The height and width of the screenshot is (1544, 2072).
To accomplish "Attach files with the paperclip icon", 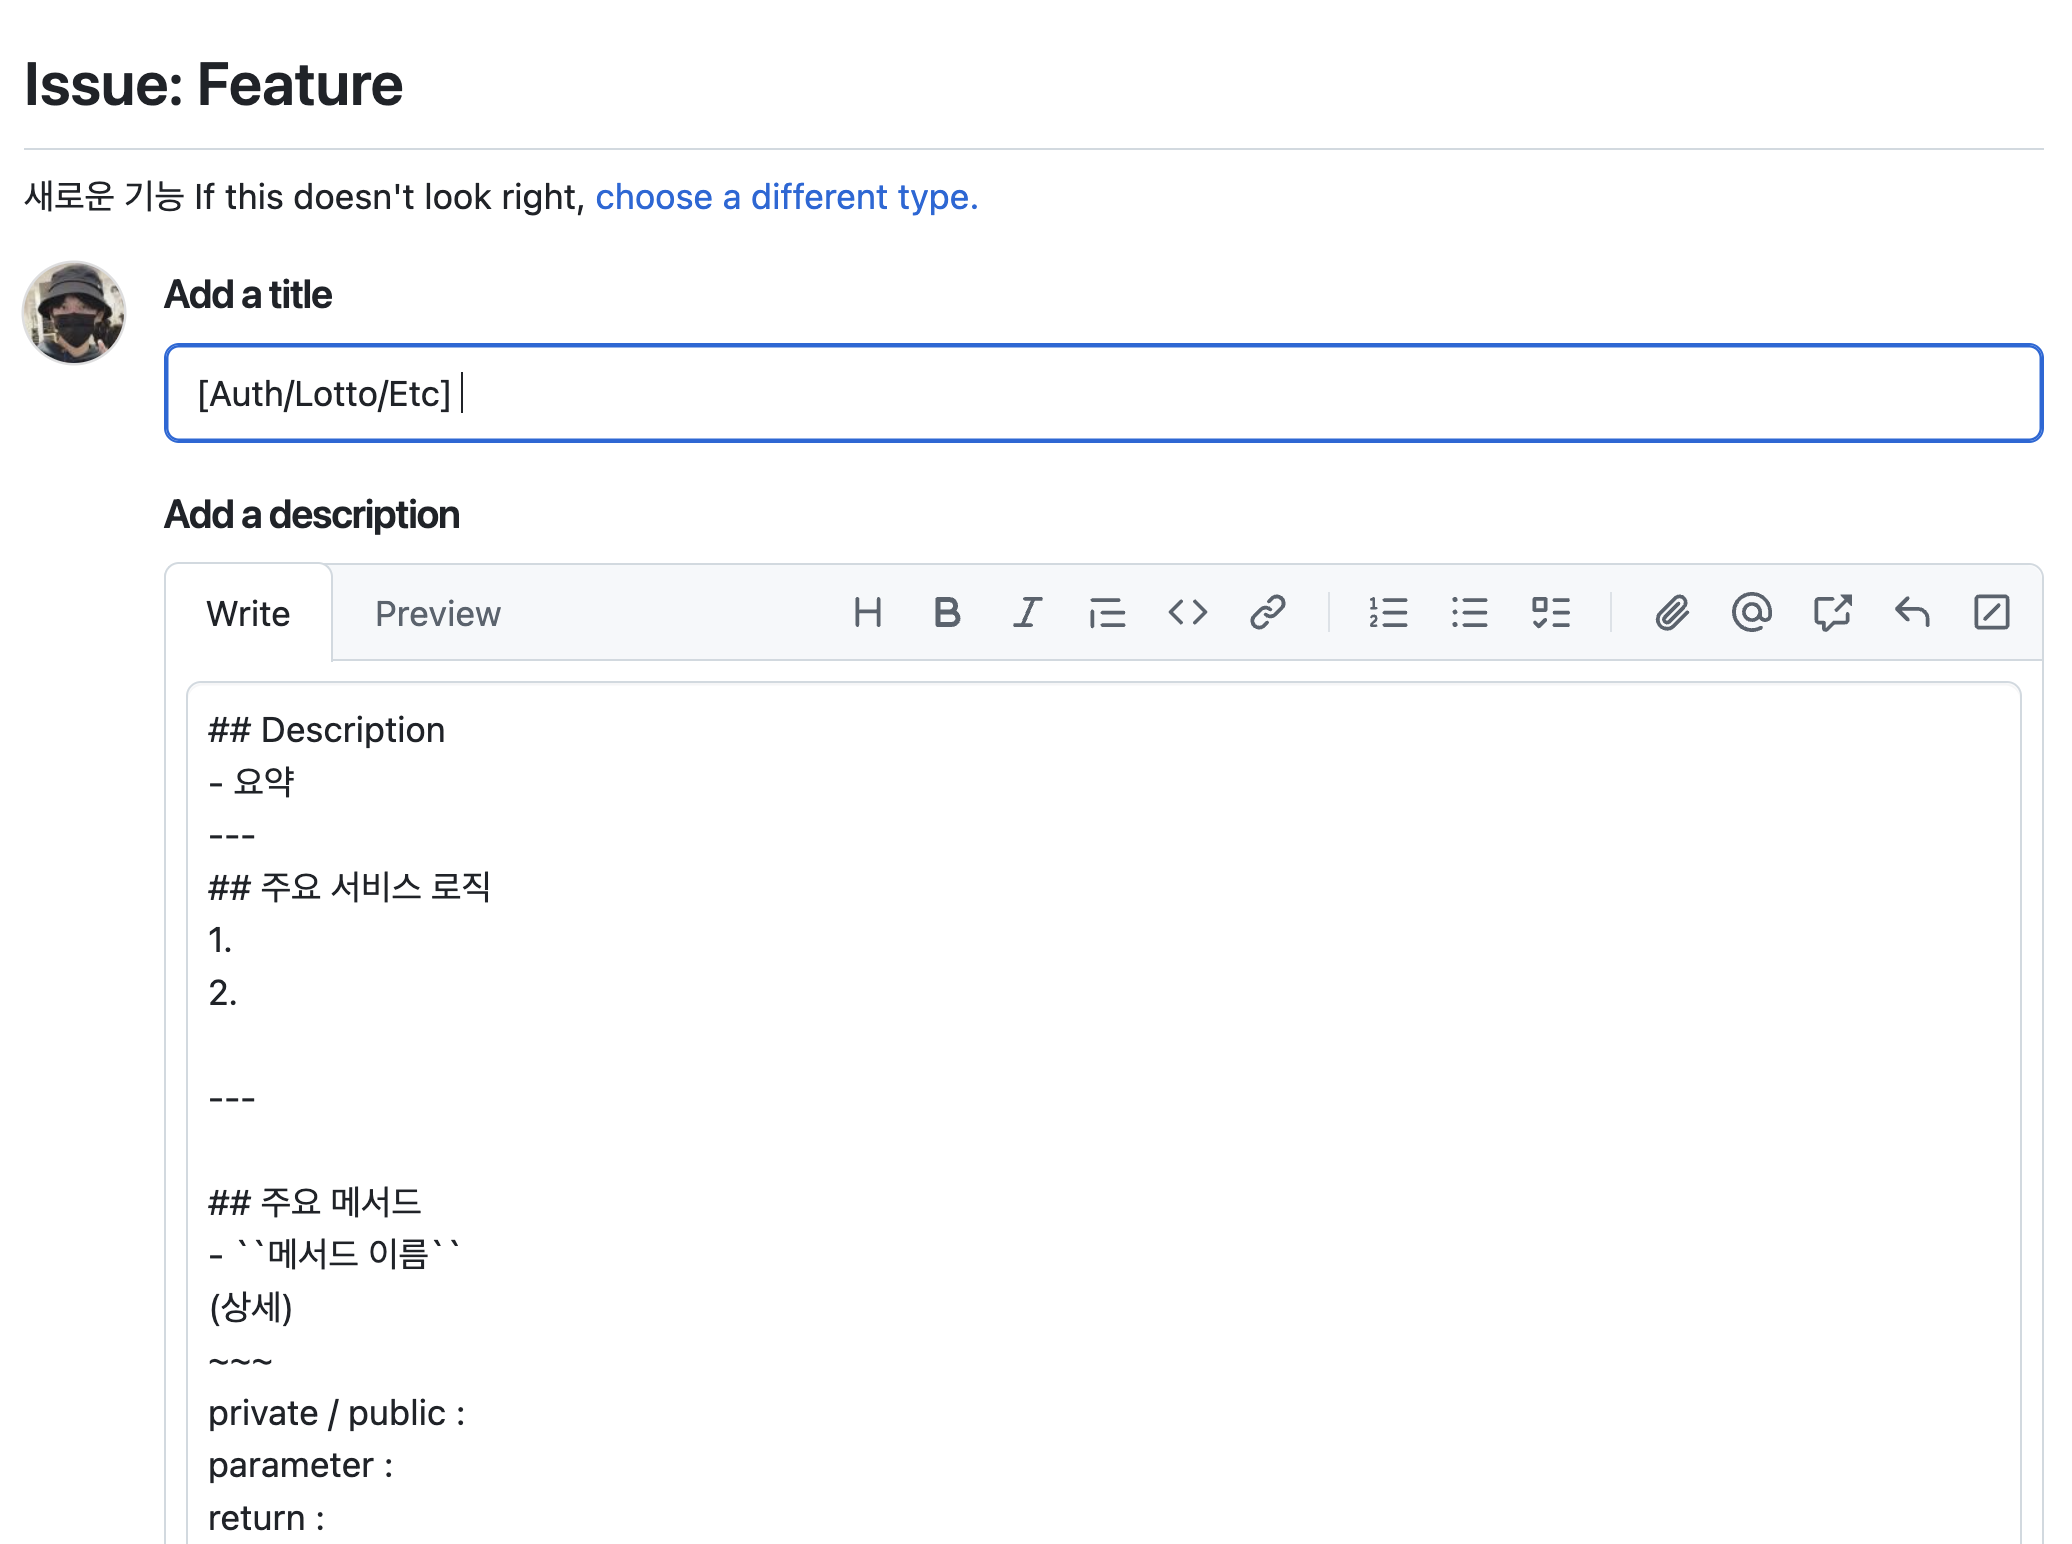I will tap(1672, 612).
